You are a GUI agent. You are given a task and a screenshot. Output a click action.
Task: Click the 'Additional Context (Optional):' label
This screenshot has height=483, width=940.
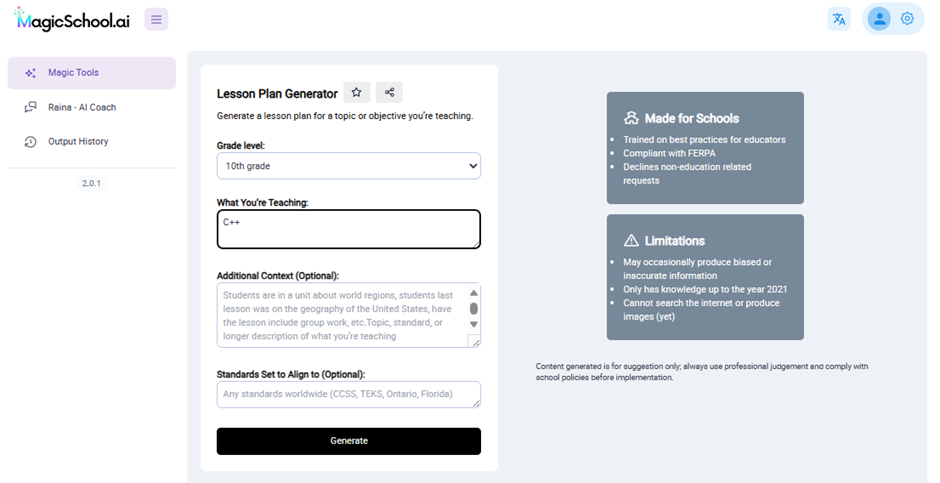[x=278, y=276]
